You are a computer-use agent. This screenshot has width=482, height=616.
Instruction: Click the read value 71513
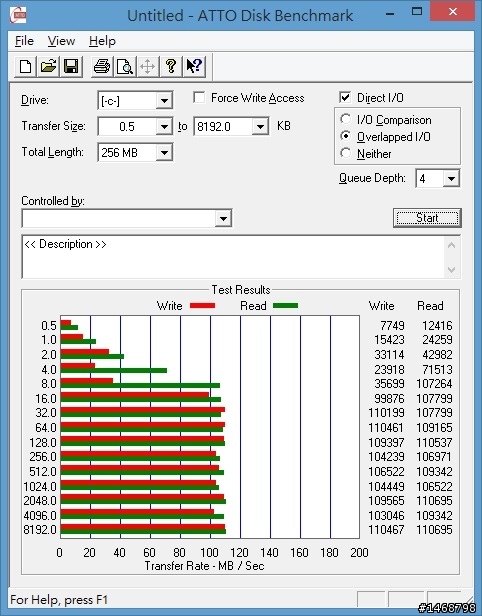pyautogui.click(x=437, y=370)
